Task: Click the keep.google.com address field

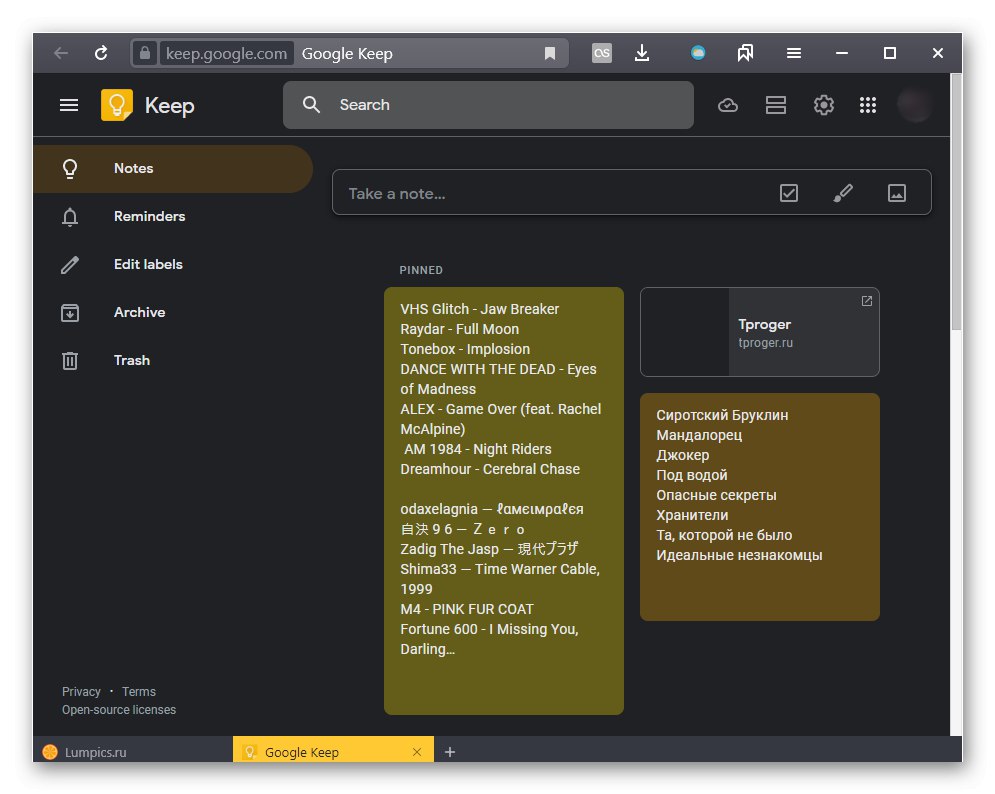Action: [227, 53]
